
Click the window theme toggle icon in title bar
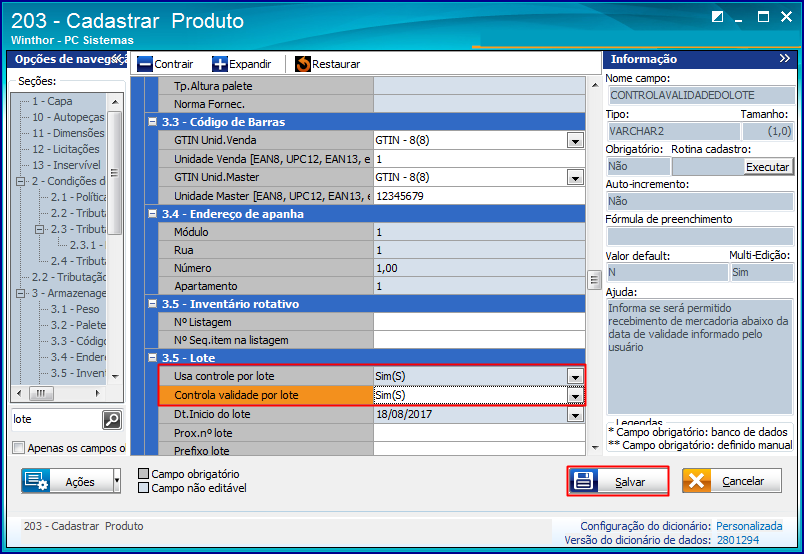click(717, 17)
